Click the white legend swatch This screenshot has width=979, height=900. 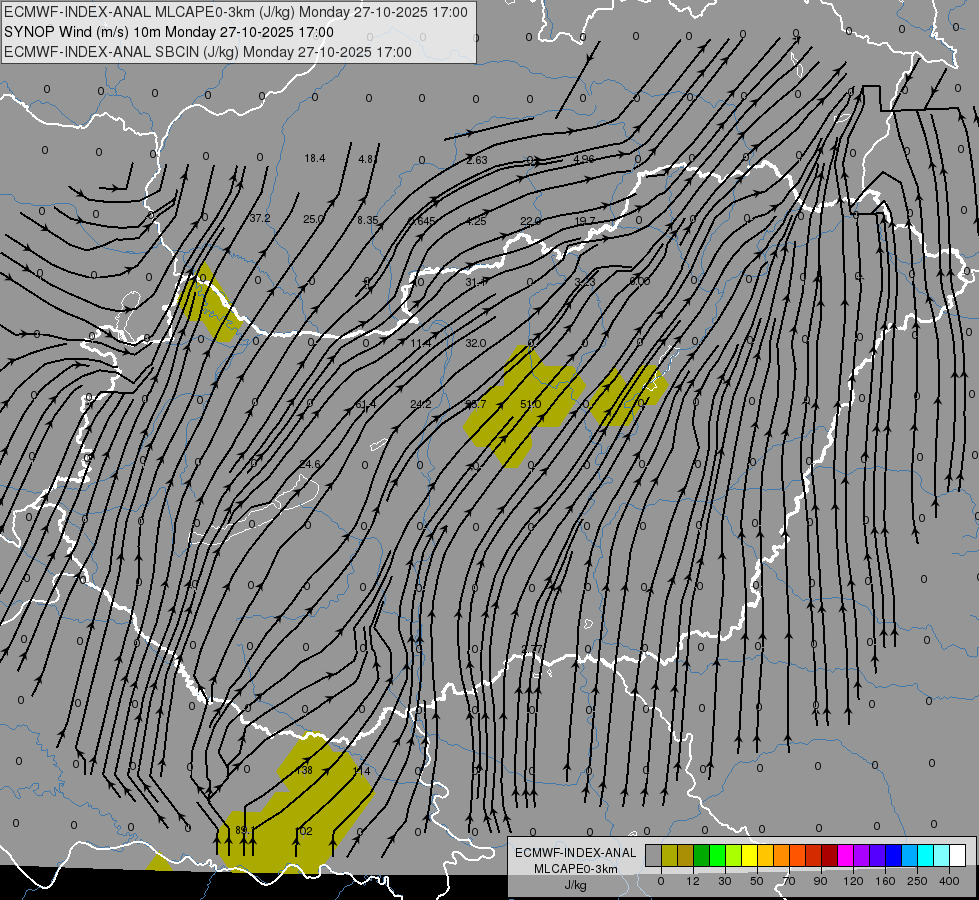click(958, 856)
